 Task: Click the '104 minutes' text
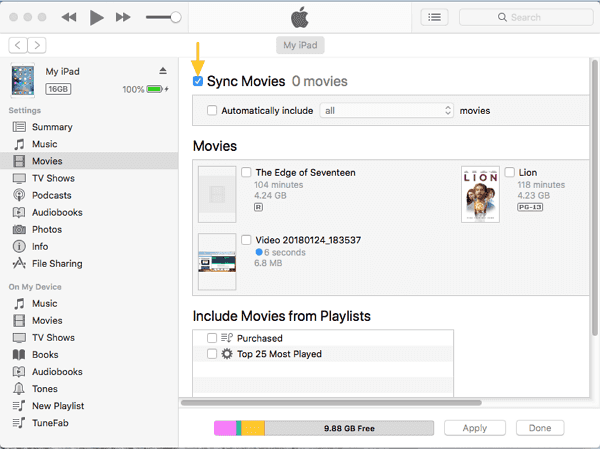279,184
